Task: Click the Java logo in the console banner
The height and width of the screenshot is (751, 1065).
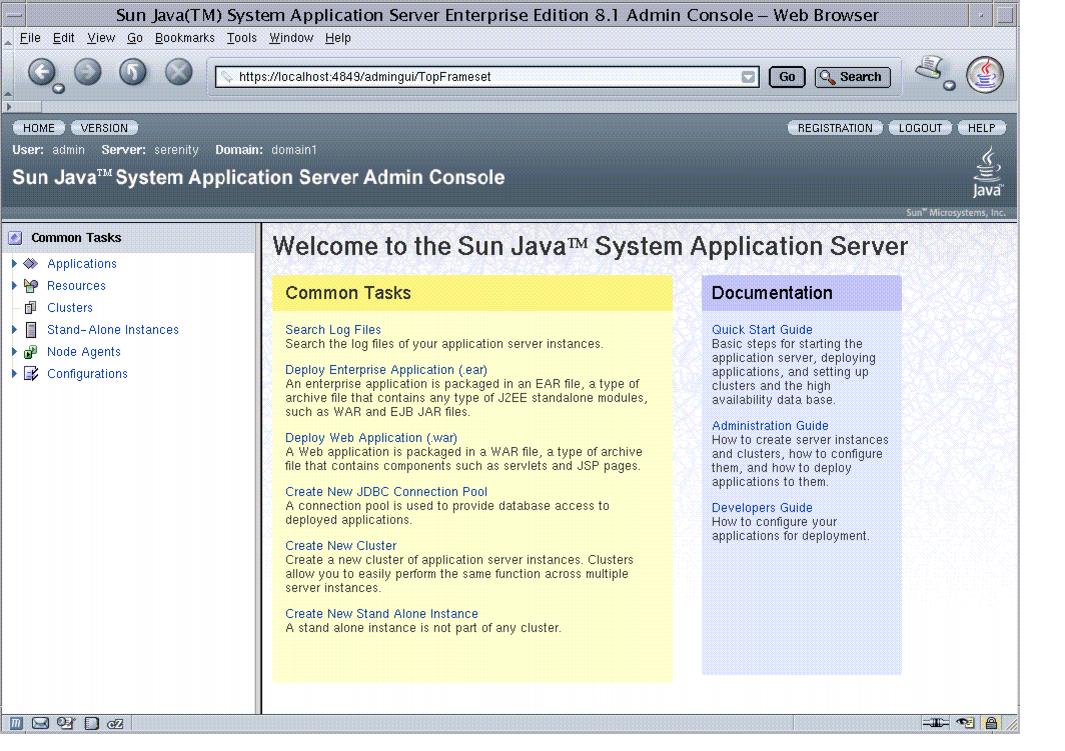Action: tap(987, 172)
